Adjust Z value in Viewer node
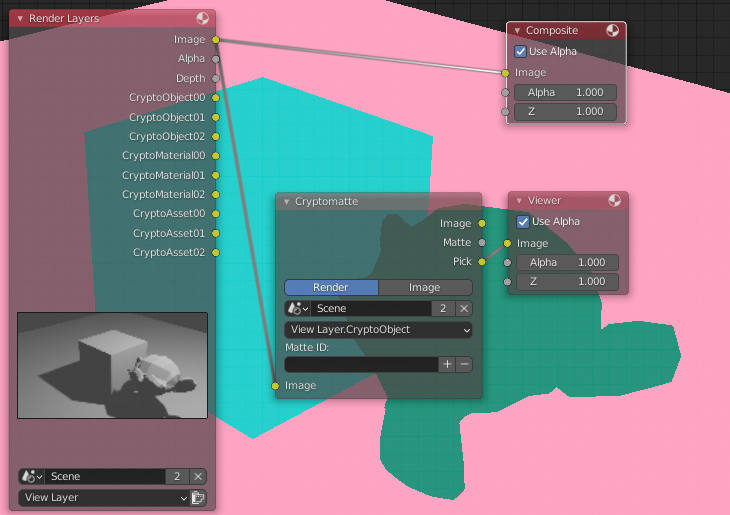 [x=568, y=282]
